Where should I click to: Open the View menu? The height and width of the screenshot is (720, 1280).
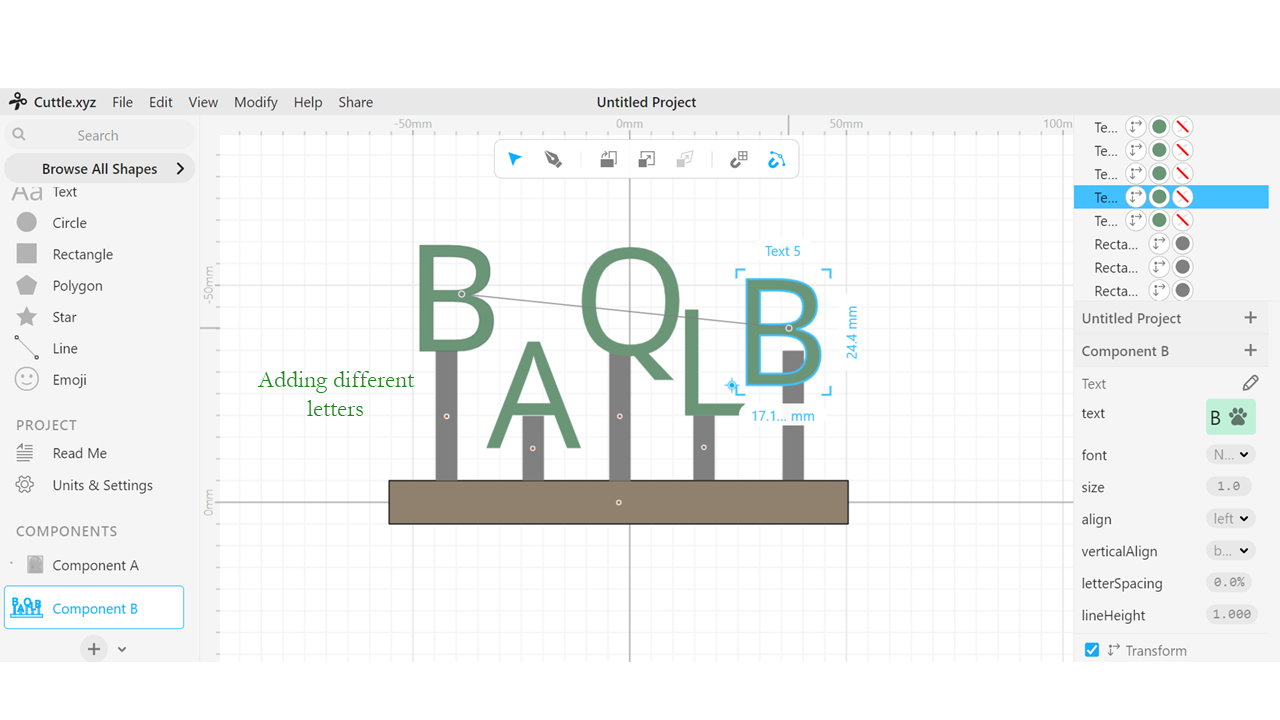[203, 102]
